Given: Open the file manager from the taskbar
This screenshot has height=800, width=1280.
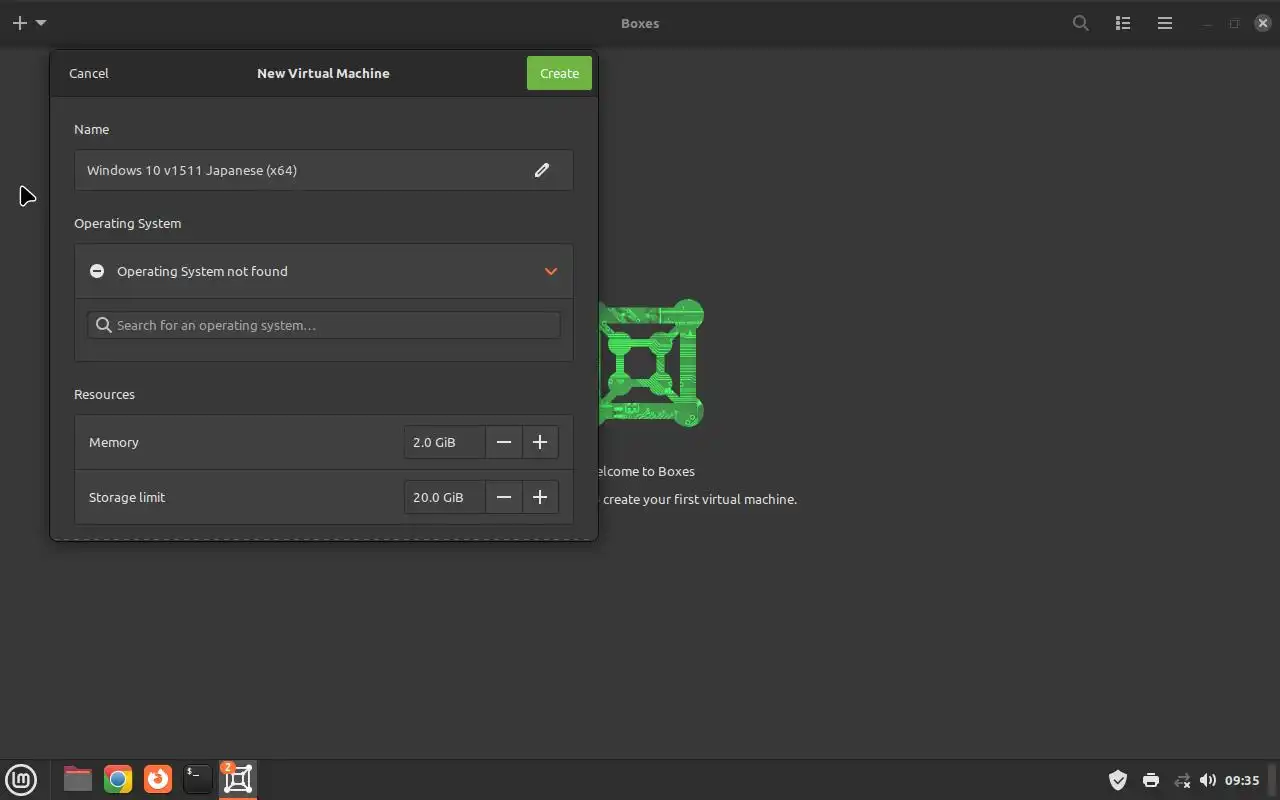Looking at the screenshot, I should tap(77, 779).
